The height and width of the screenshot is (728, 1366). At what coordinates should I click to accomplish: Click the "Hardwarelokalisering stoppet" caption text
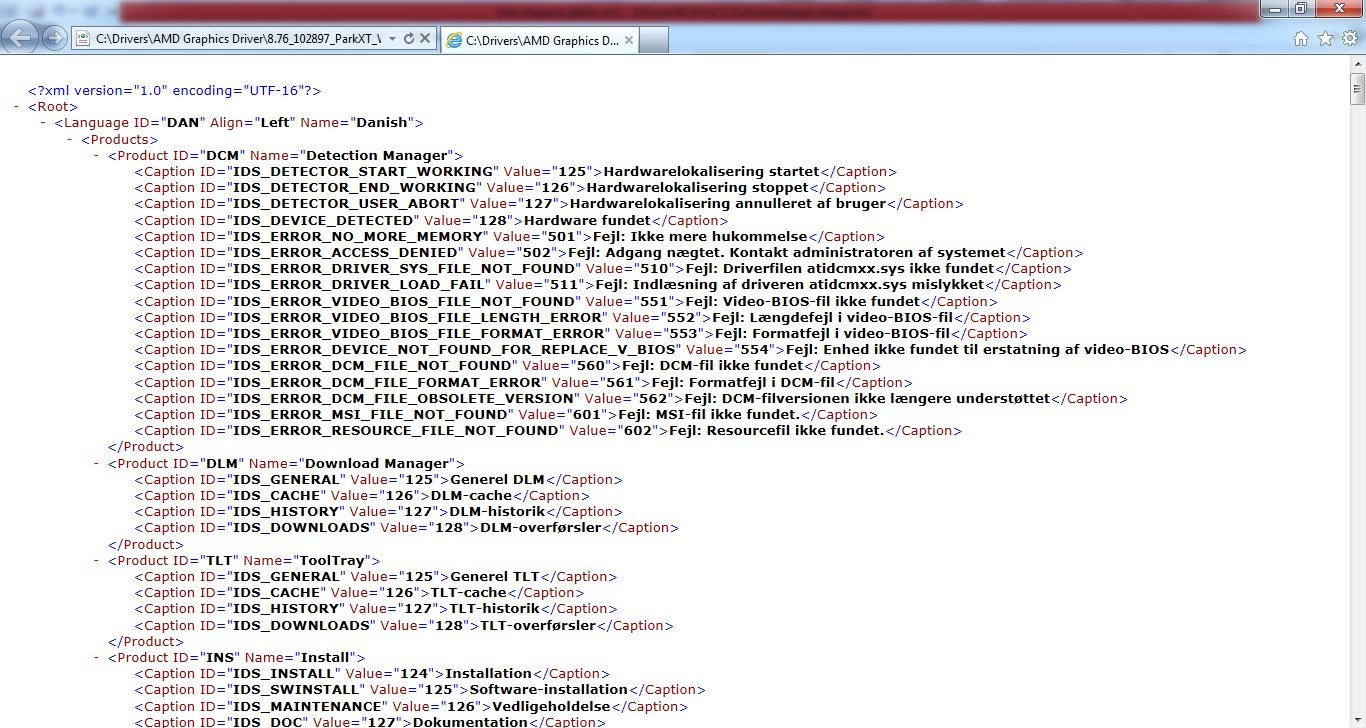click(697, 187)
